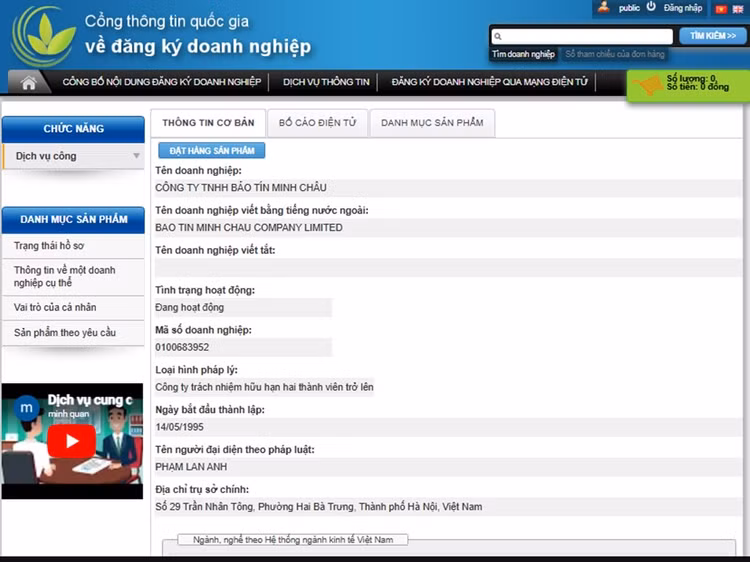Switch language with Vietnamese flag

tap(719, 8)
